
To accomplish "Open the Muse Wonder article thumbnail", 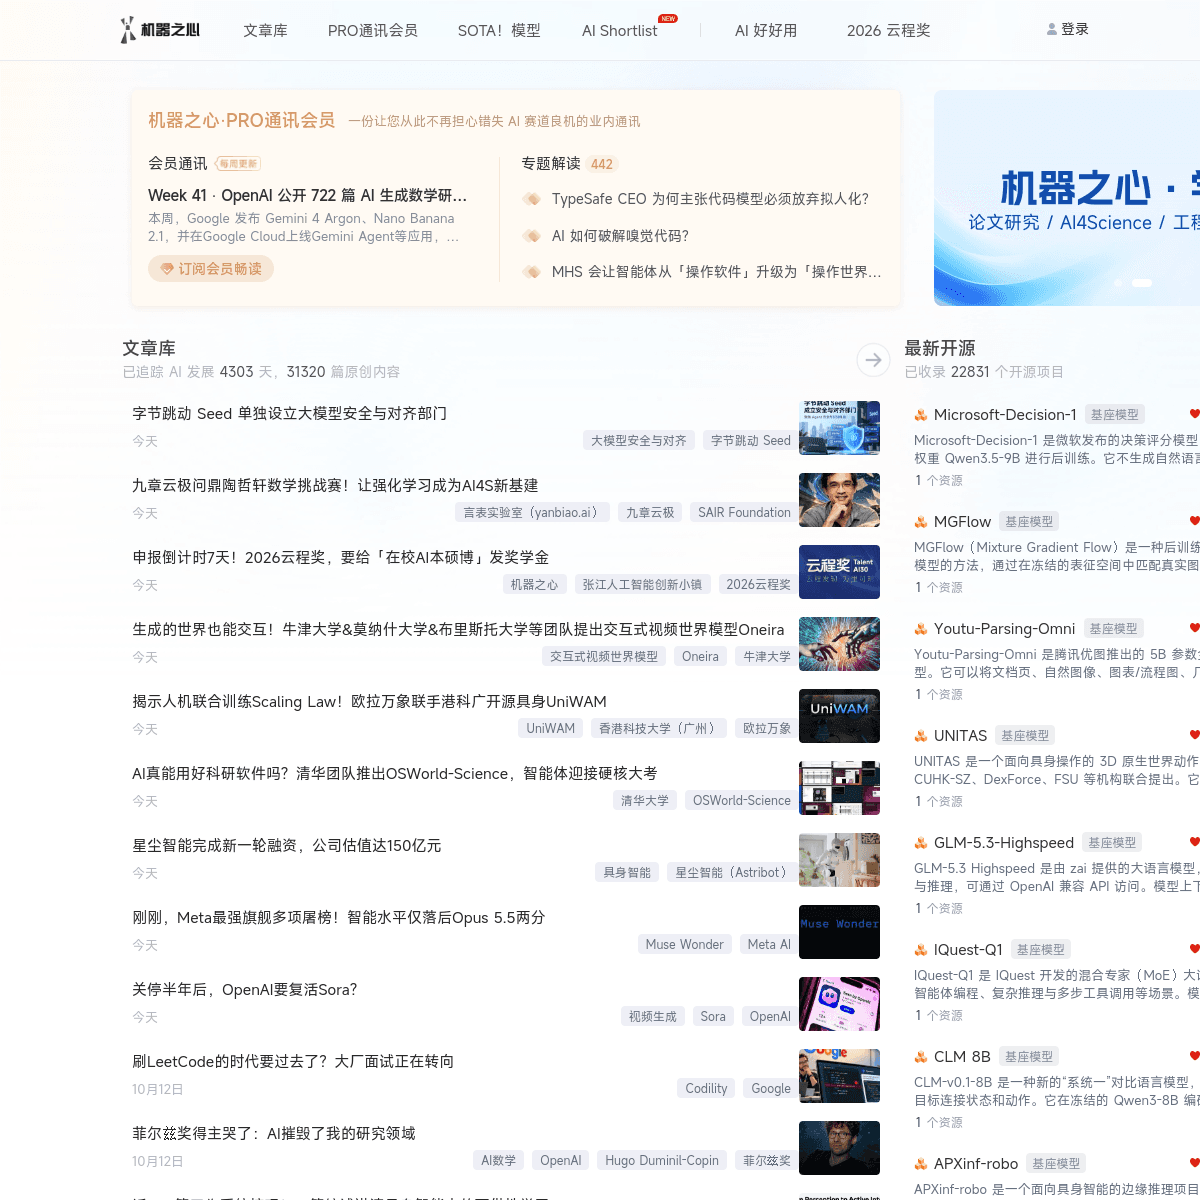I will pyautogui.click(x=839, y=932).
